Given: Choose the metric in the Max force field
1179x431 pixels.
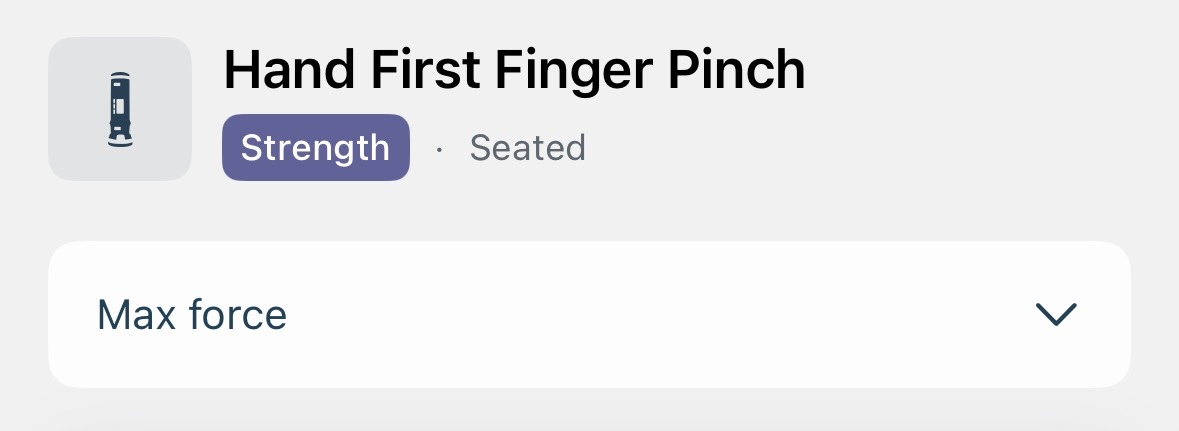Looking at the screenshot, I should [590, 314].
